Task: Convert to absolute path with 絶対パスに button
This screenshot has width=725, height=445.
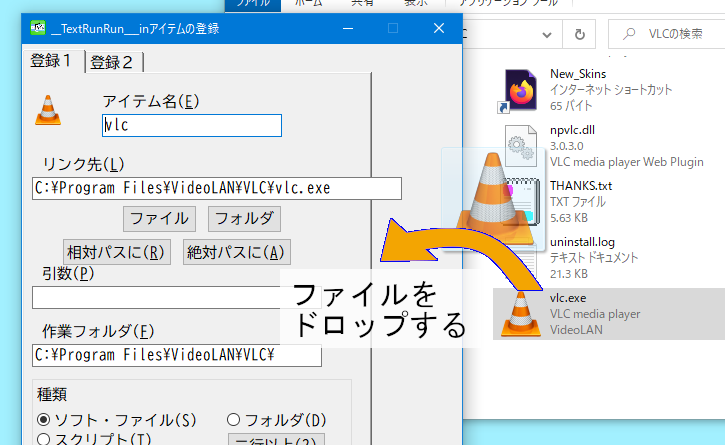Action: pos(237,252)
